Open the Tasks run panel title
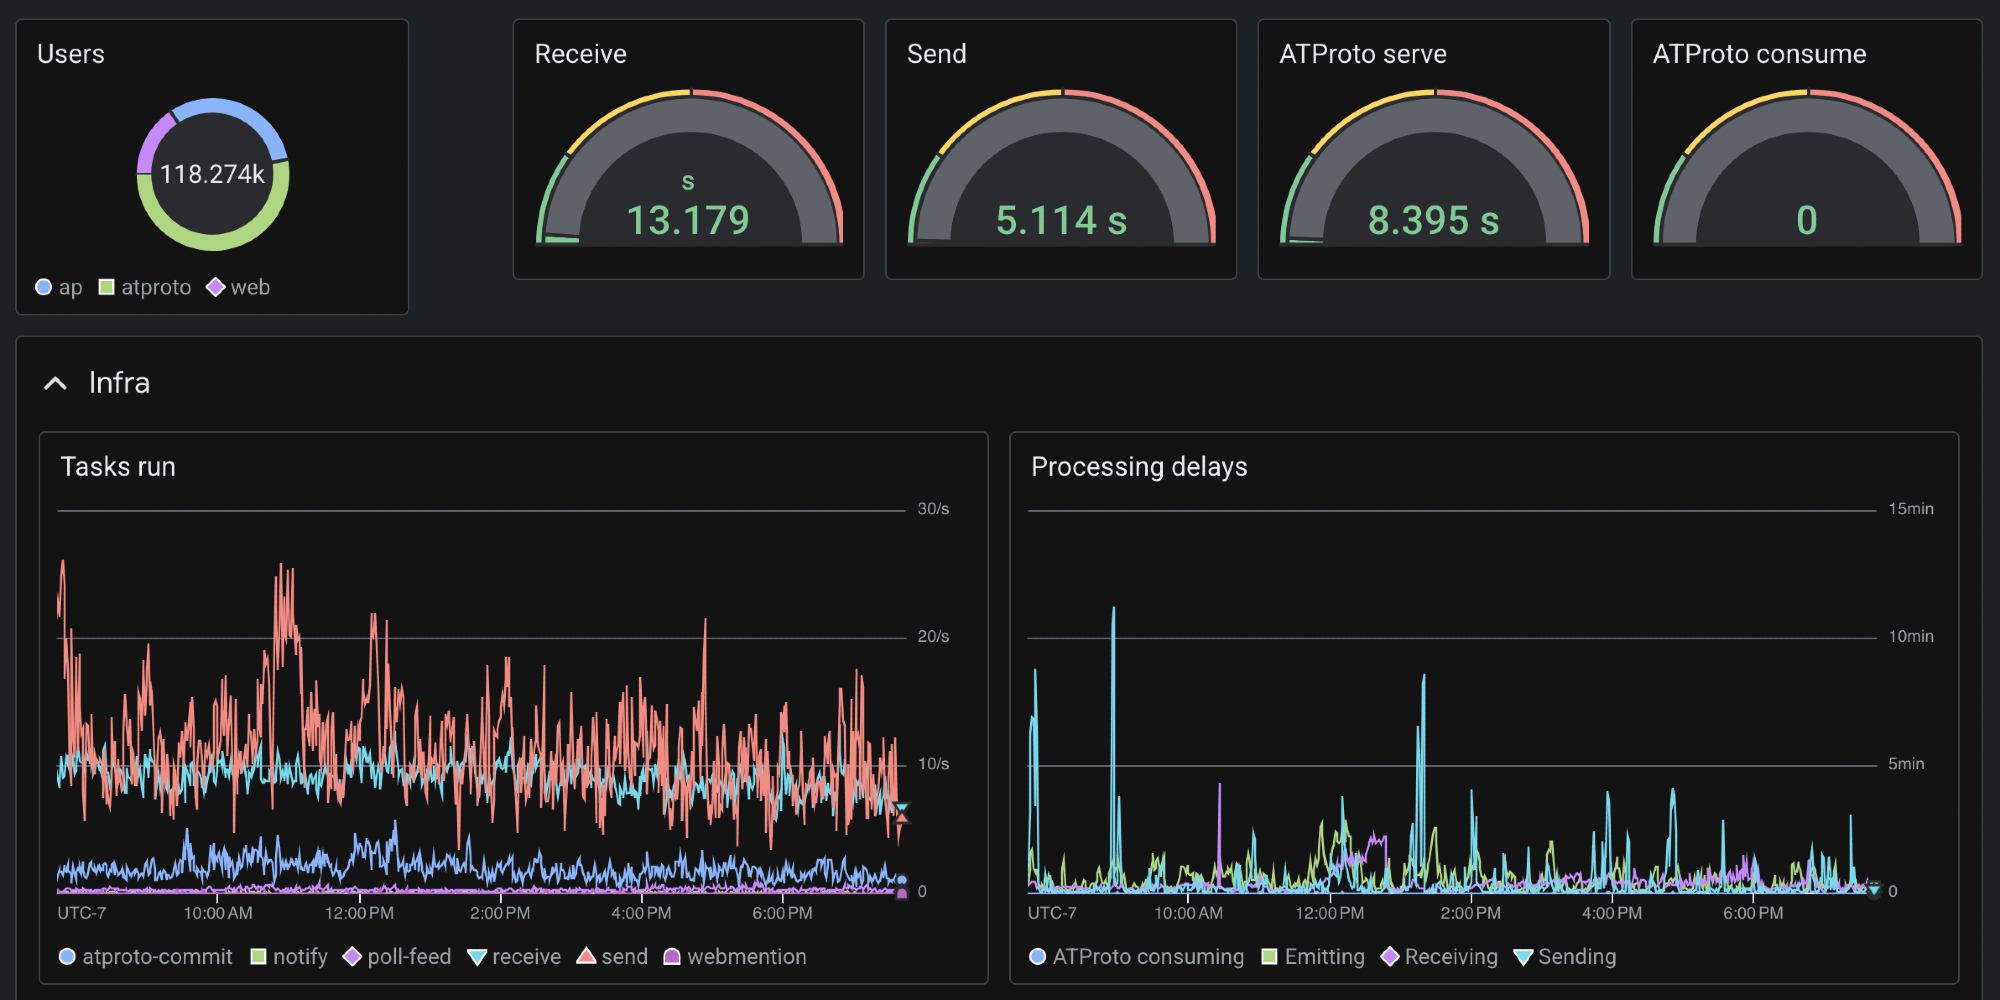The height and width of the screenshot is (1000, 2000). pos(118,467)
